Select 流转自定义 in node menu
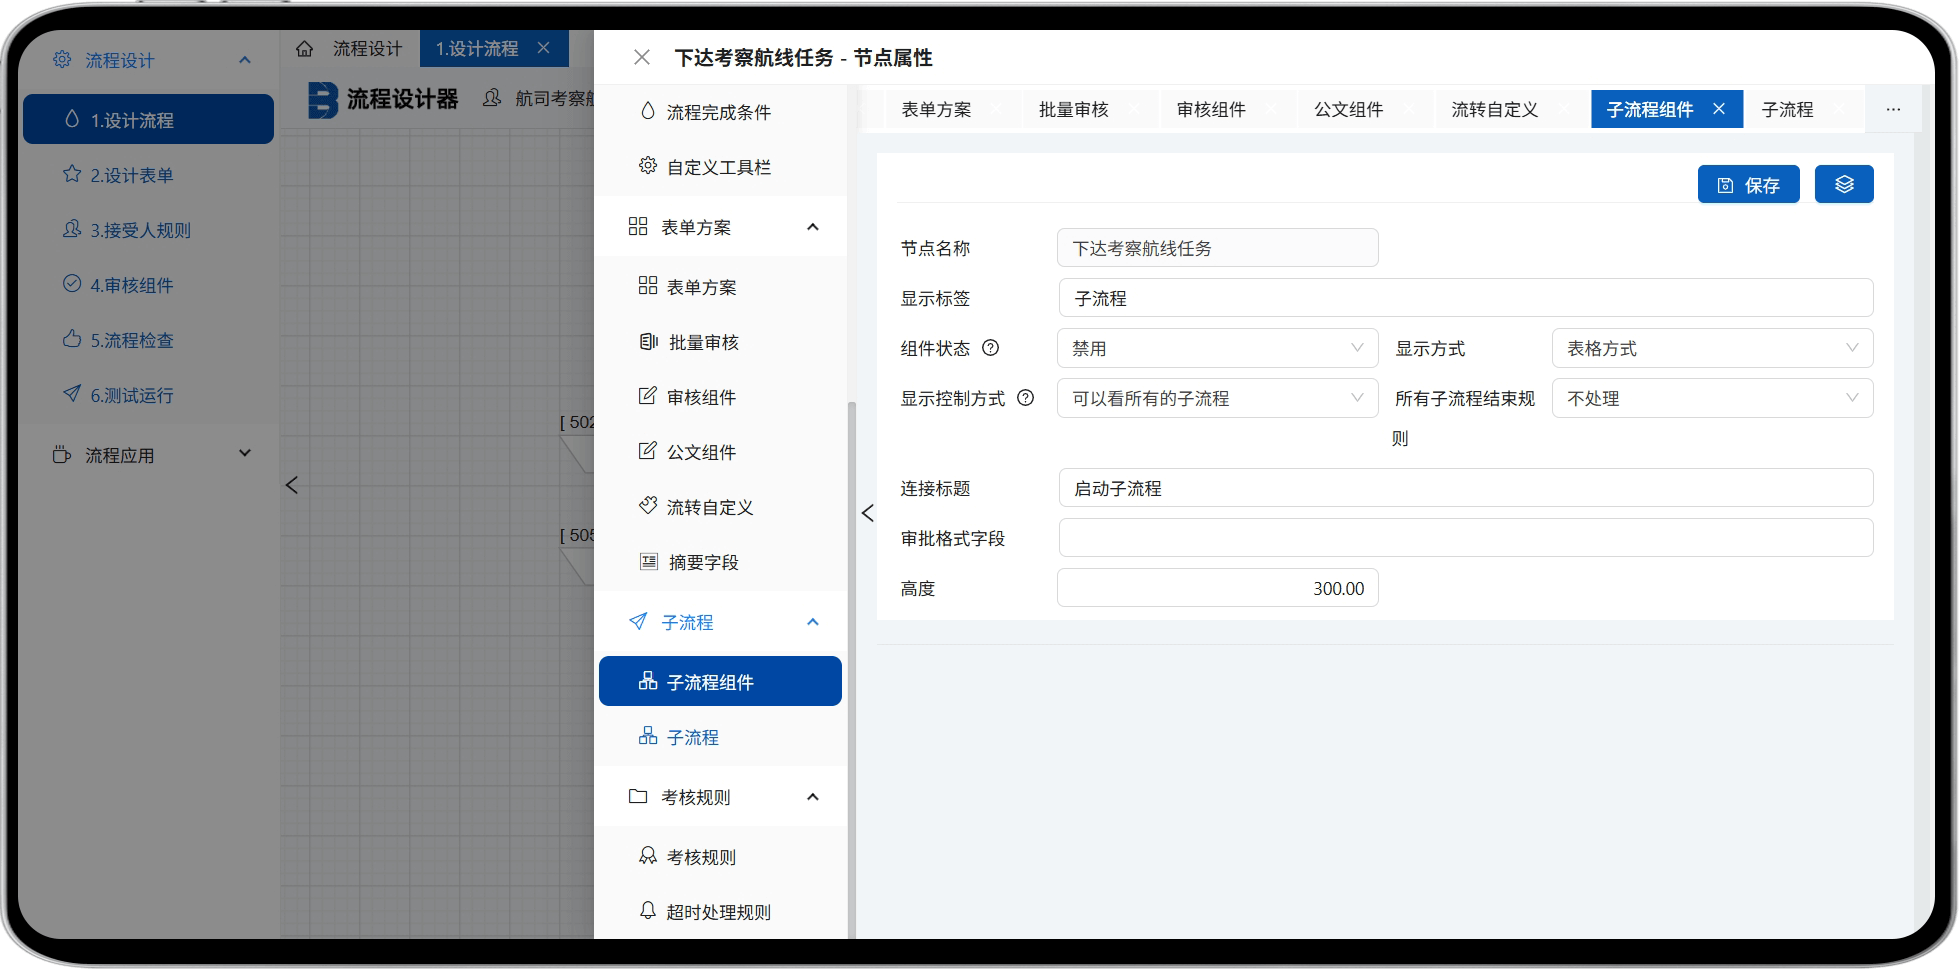Image resolution: width=1960 pixels, height=970 pixels. [720, 507]
